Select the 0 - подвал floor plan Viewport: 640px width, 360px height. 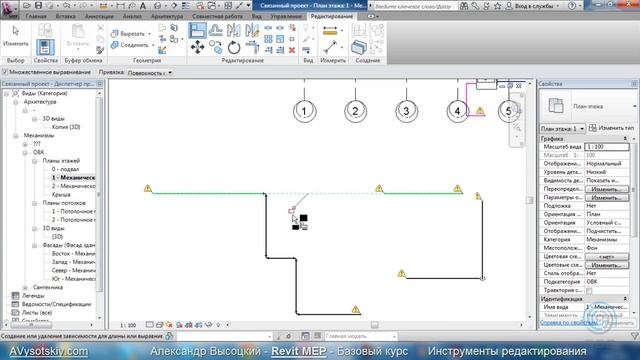click(x=65, y=169)
